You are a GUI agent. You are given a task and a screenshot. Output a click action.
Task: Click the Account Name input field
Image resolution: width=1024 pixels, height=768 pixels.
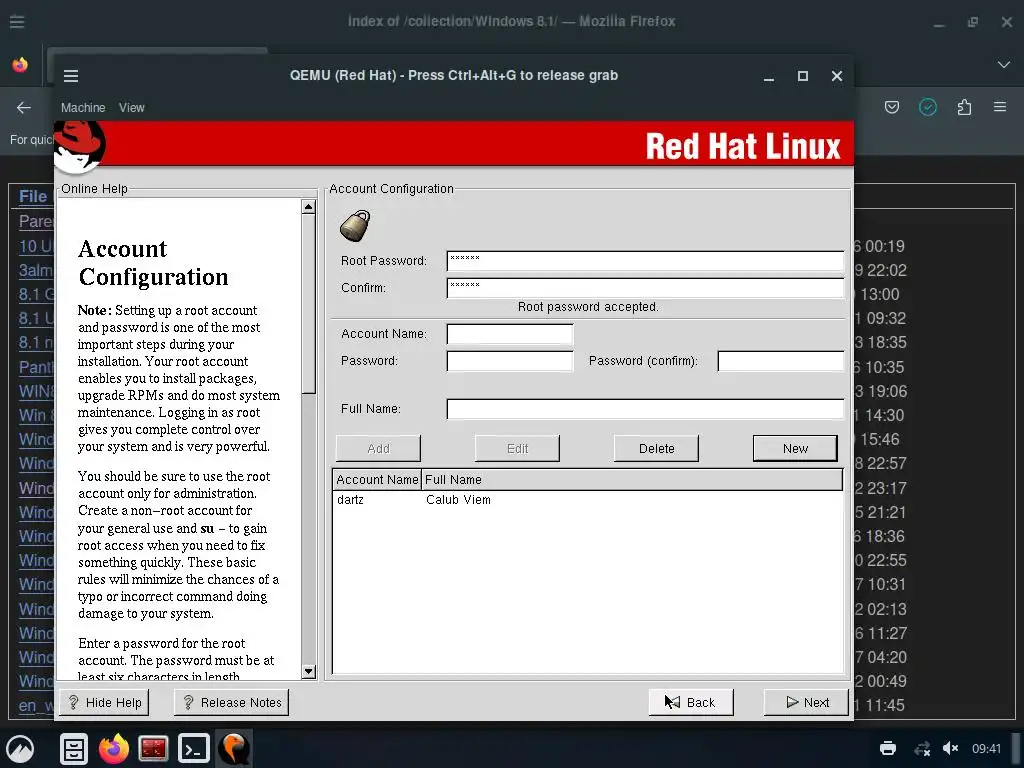[x=509, y=334]
